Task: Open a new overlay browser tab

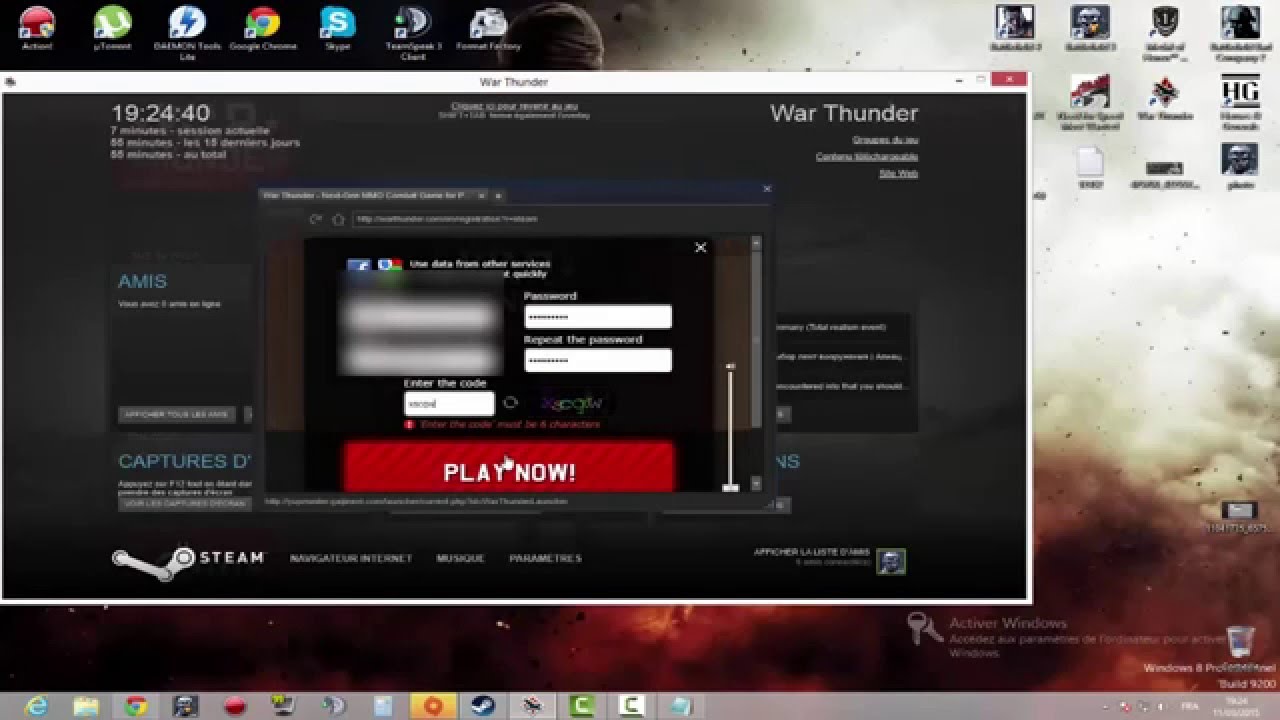Action: 498,196
